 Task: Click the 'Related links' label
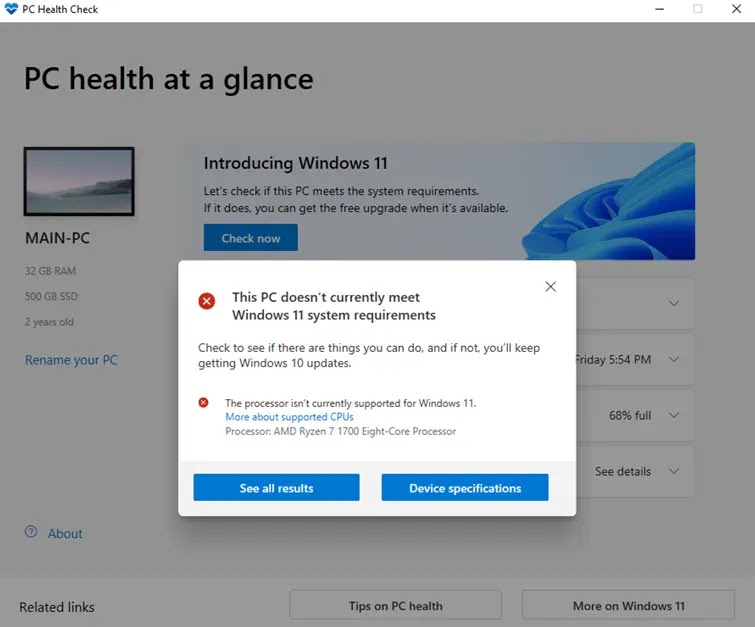pos(57,607)
